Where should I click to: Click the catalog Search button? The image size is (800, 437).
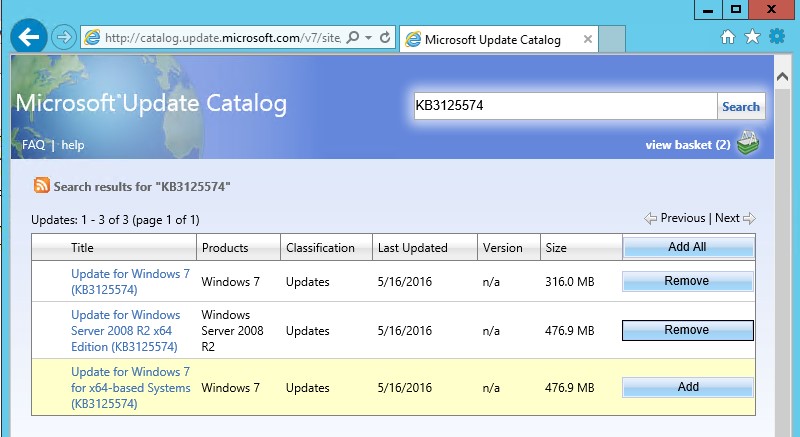click(x=741, y=106)
